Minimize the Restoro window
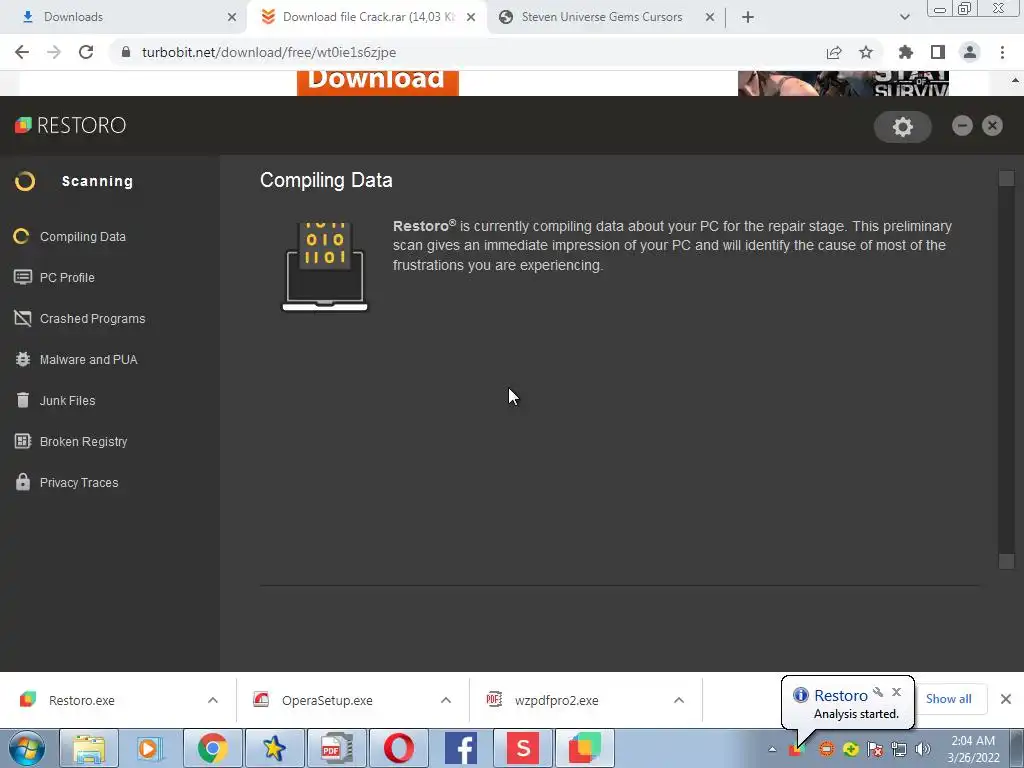 (962, 125)
